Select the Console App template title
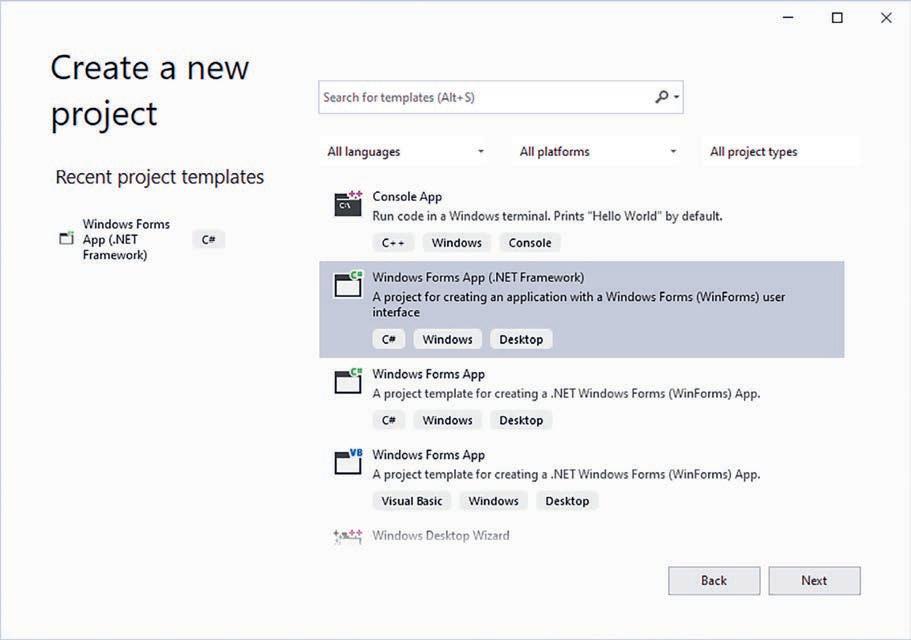 coord(407,196)
